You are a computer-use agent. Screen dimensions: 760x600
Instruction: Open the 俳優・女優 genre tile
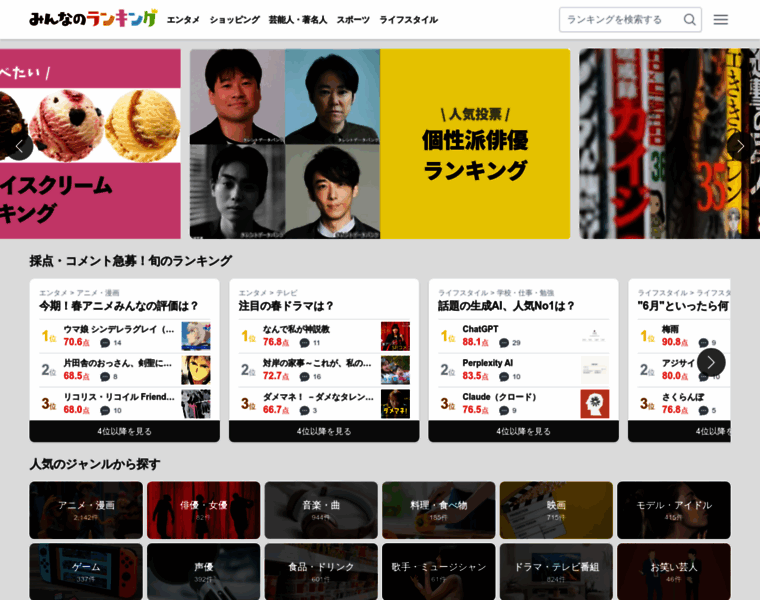(204, 510)
